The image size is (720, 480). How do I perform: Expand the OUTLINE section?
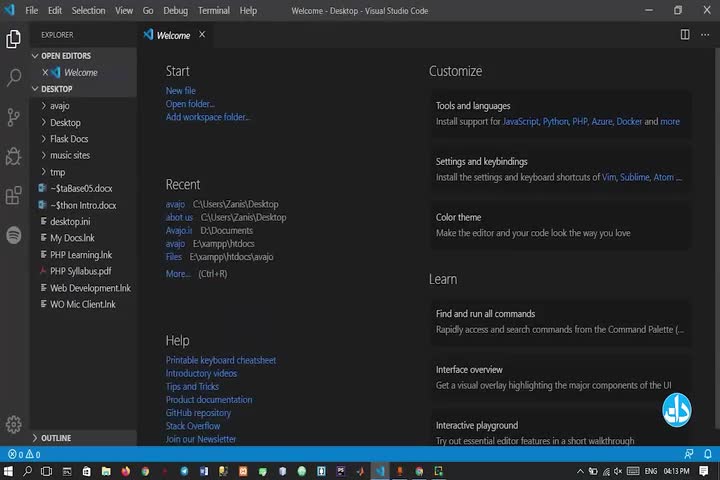(55, 438)
